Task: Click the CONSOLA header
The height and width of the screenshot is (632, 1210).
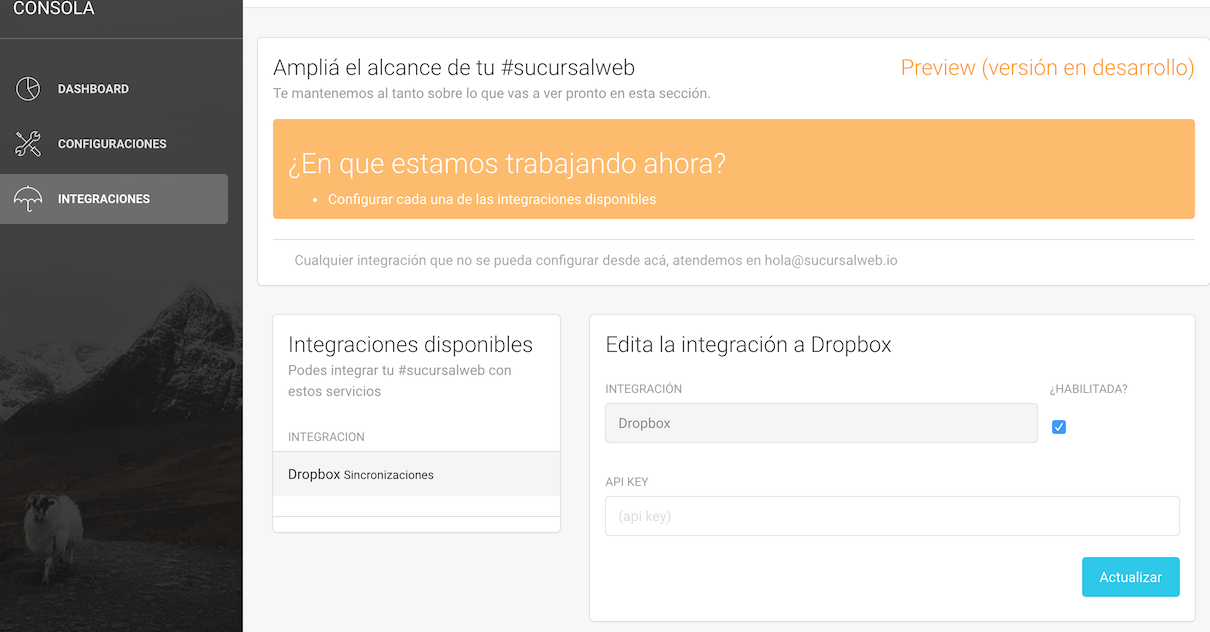Action: [53, 8]
